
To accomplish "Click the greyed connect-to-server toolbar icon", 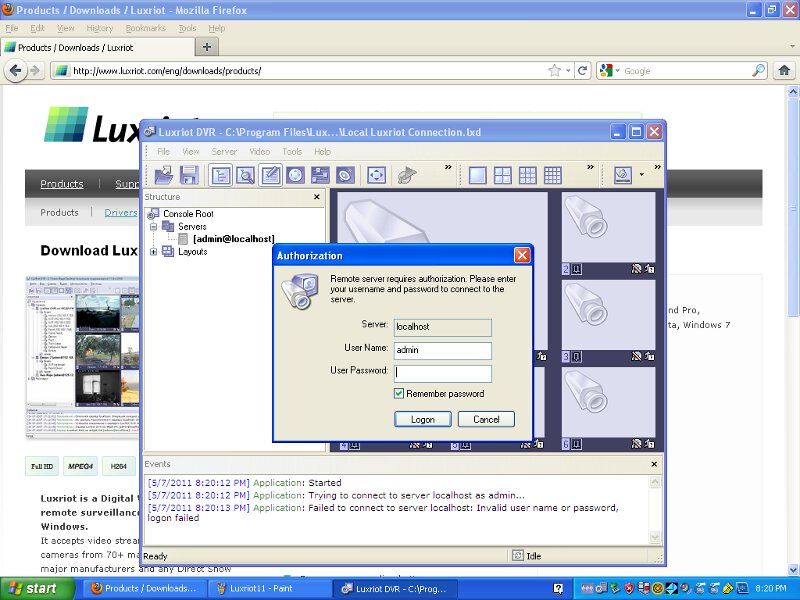I will (x=407, y=175).
